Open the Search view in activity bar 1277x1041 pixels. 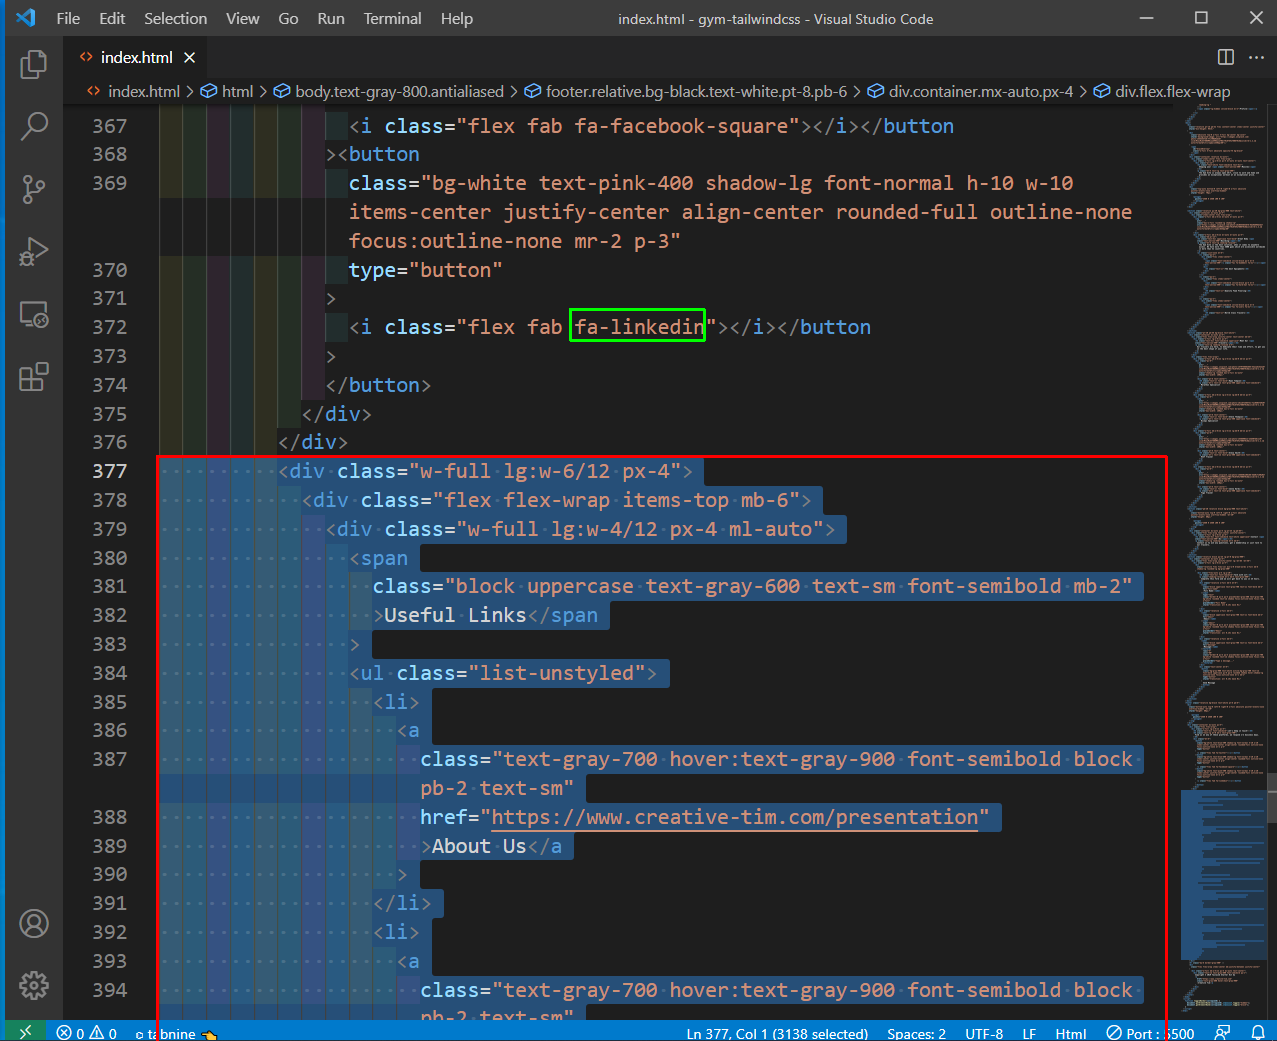pyautogui.click(x=34, y=126)
